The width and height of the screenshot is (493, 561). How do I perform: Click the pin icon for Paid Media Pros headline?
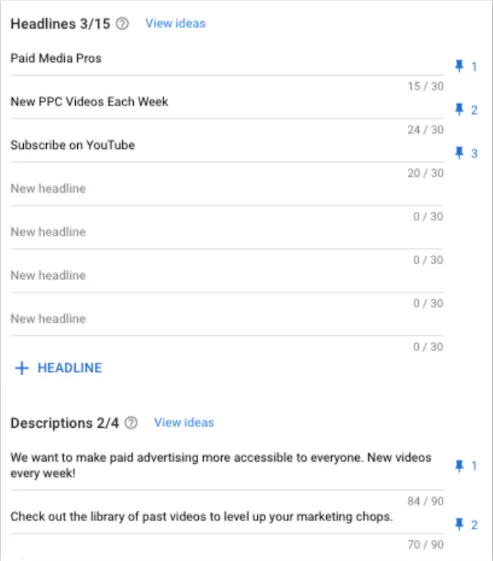[x=459, y=66]
